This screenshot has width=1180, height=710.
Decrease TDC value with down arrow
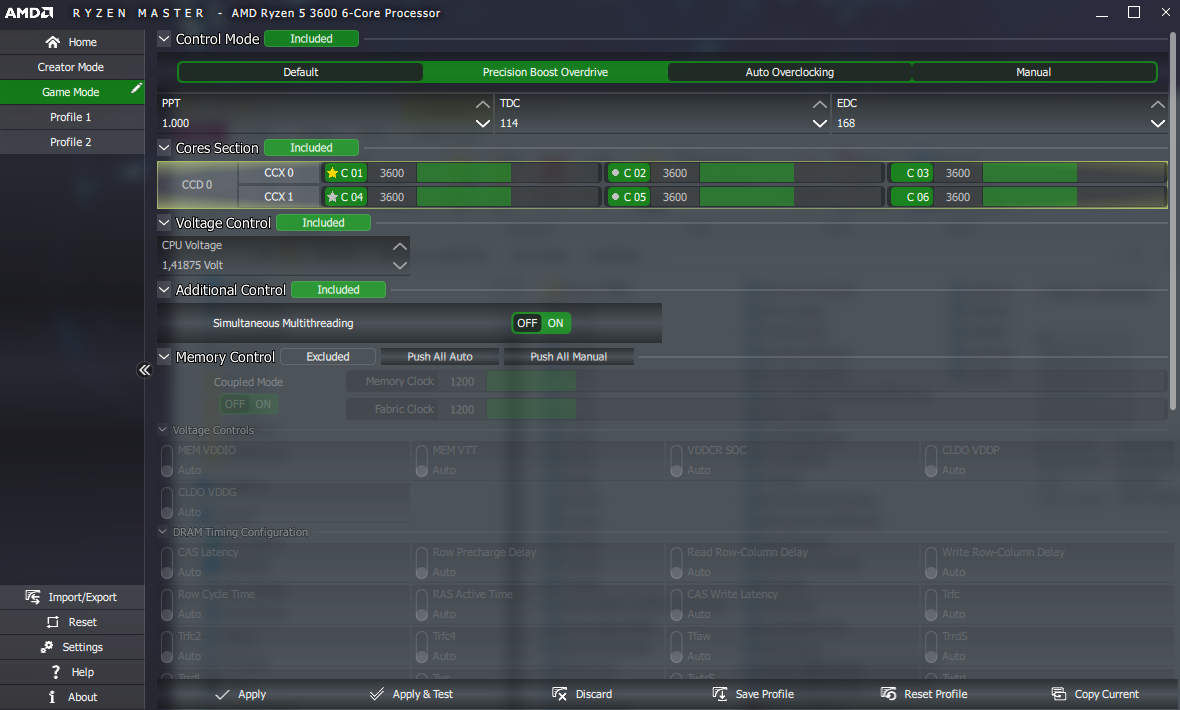[820, 123]
